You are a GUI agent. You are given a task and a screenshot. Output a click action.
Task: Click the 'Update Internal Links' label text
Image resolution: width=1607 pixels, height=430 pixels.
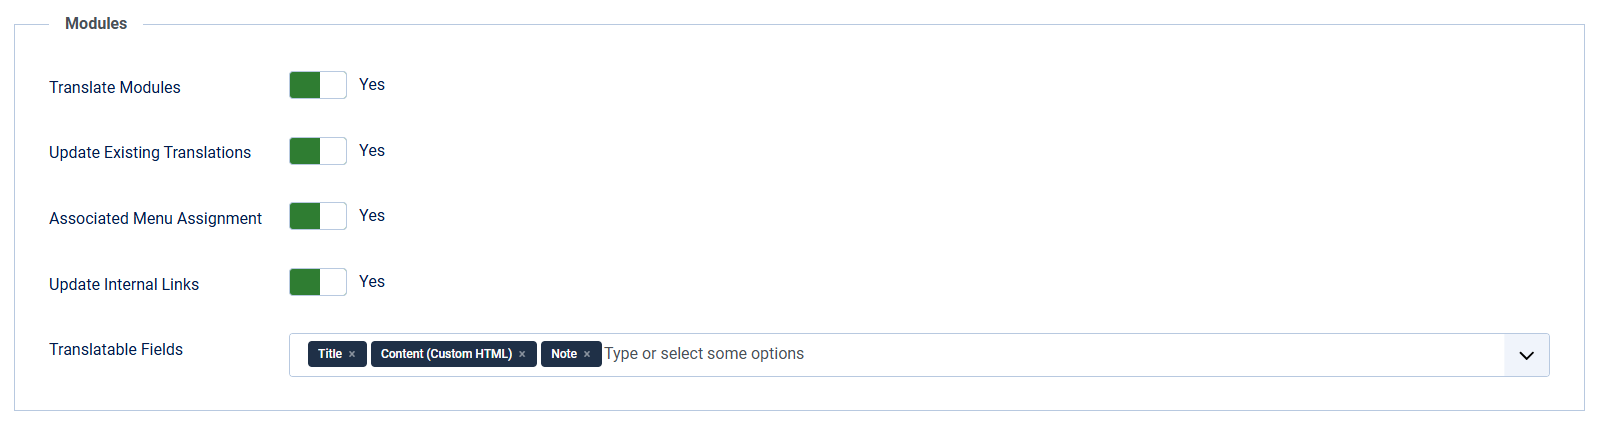[x=124, y=285]
